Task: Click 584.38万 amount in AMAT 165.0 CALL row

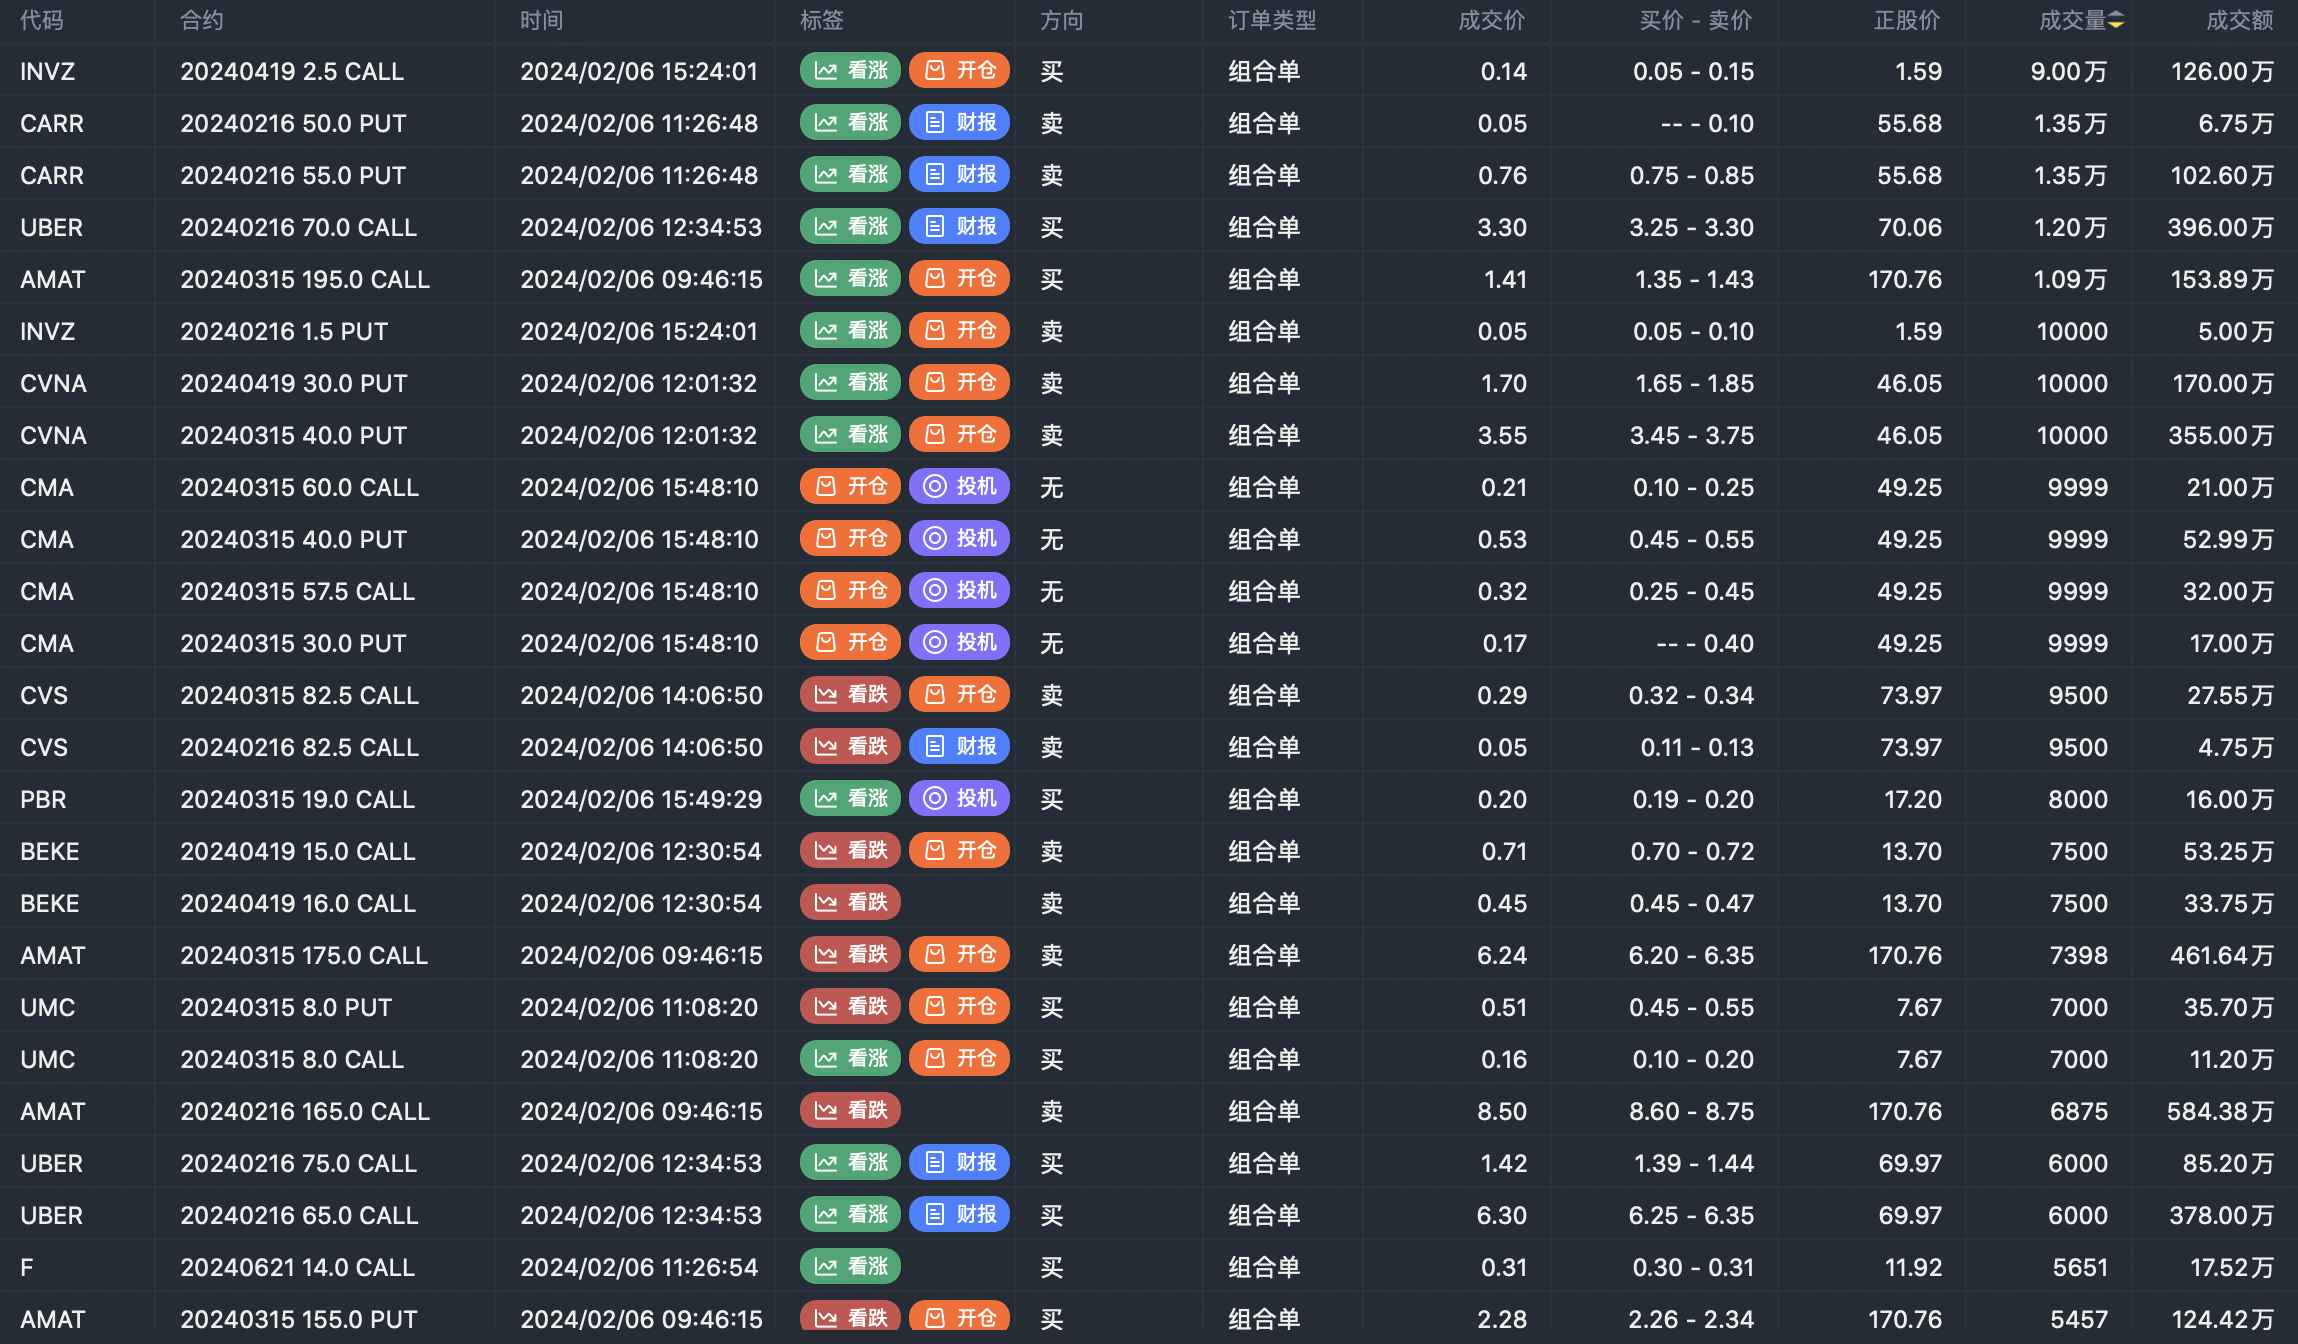Action: [x=2219, y=1111]
